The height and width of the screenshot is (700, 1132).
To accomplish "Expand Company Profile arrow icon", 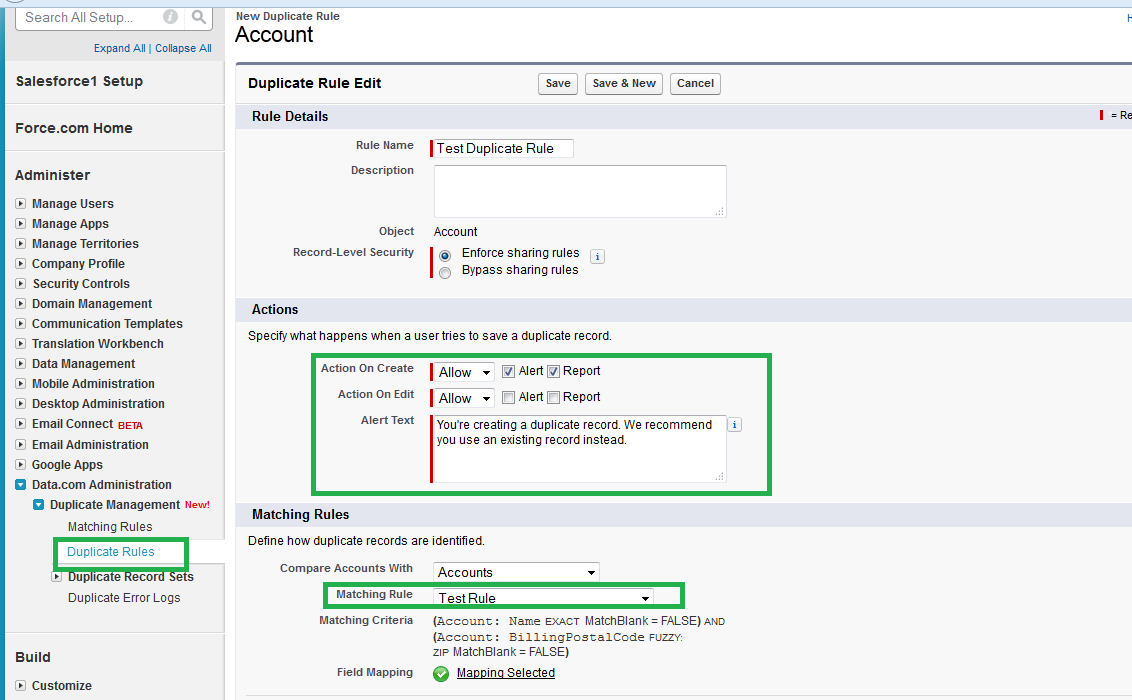I will pyautogui.click(x=21, y=263).
